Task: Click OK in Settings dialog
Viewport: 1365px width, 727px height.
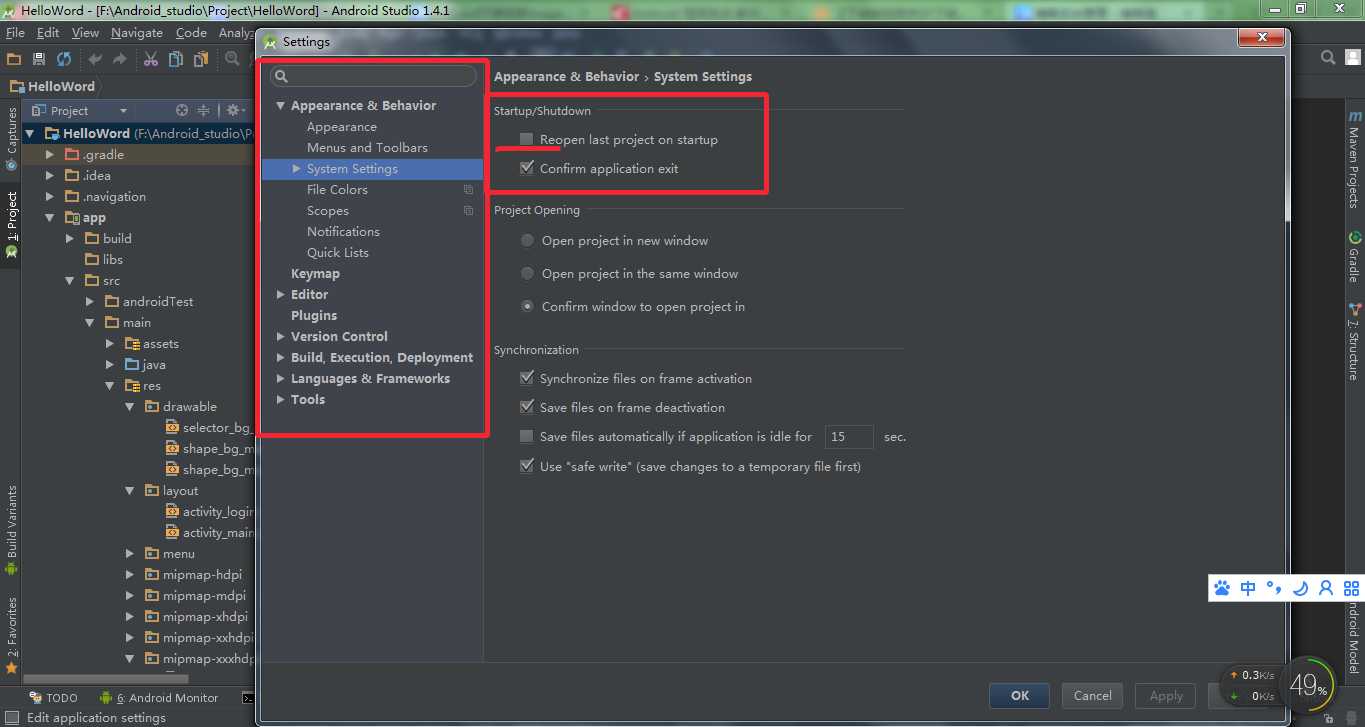Action: pos(1019,696)
